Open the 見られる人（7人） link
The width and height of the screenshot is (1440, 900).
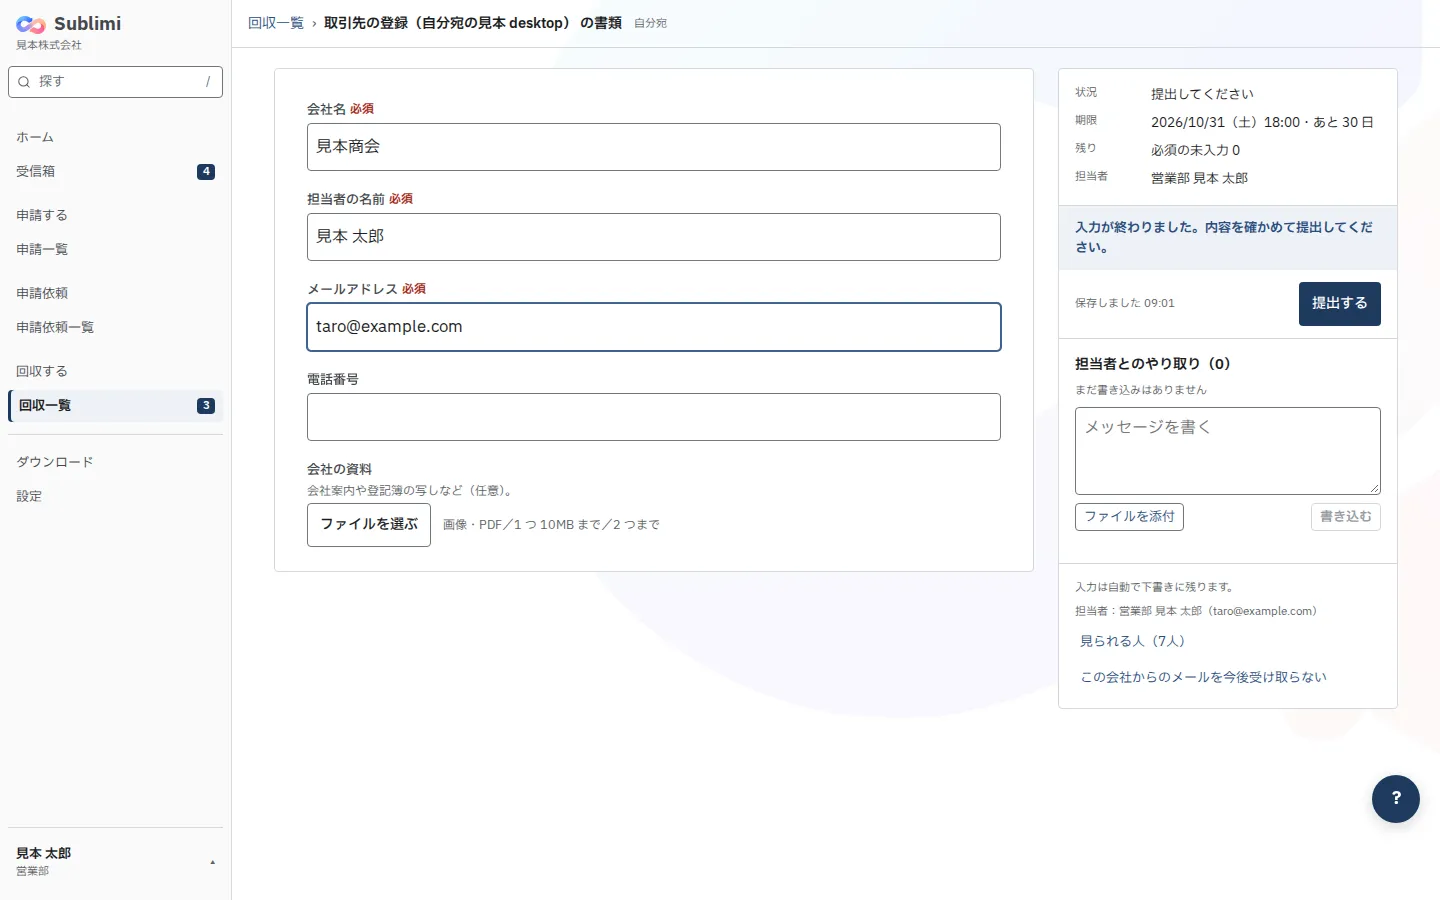[1132, 641]
